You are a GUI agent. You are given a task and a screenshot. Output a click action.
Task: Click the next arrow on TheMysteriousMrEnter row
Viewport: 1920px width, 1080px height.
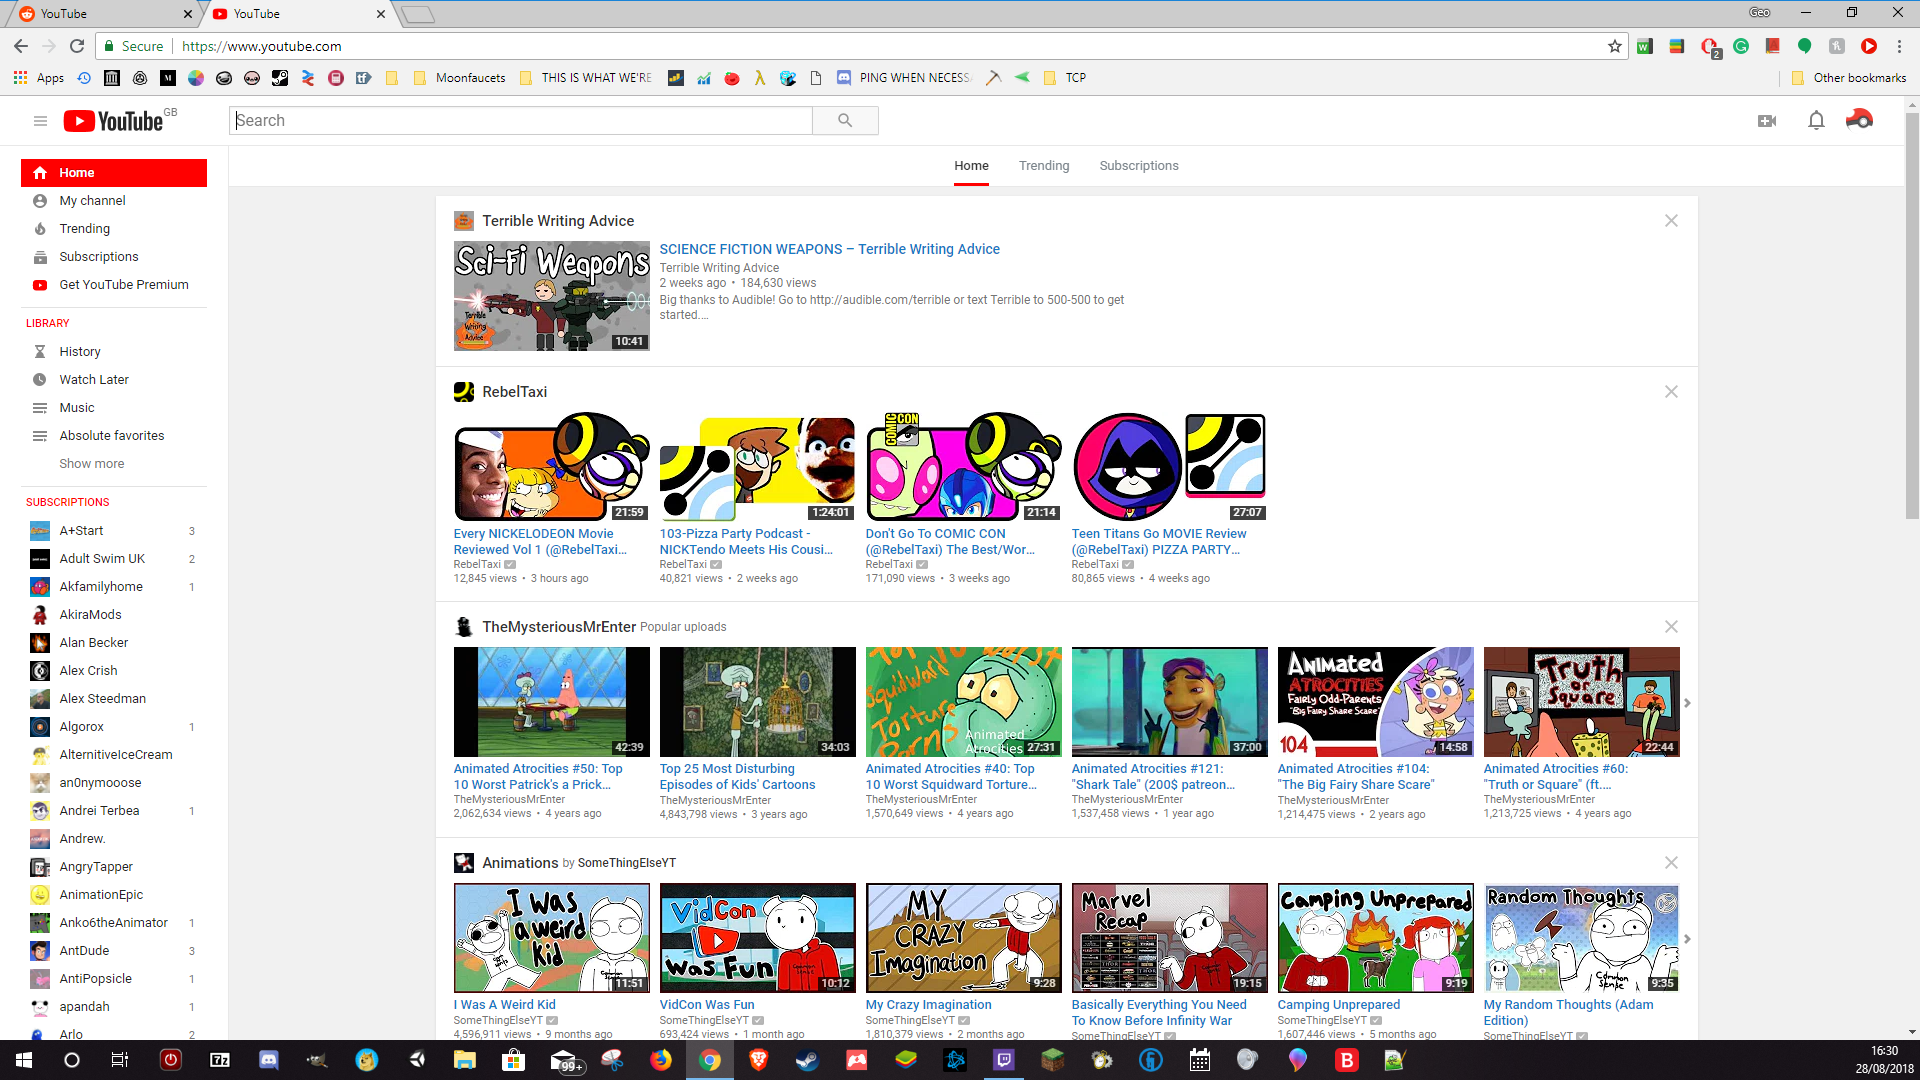coord(1687,703)
